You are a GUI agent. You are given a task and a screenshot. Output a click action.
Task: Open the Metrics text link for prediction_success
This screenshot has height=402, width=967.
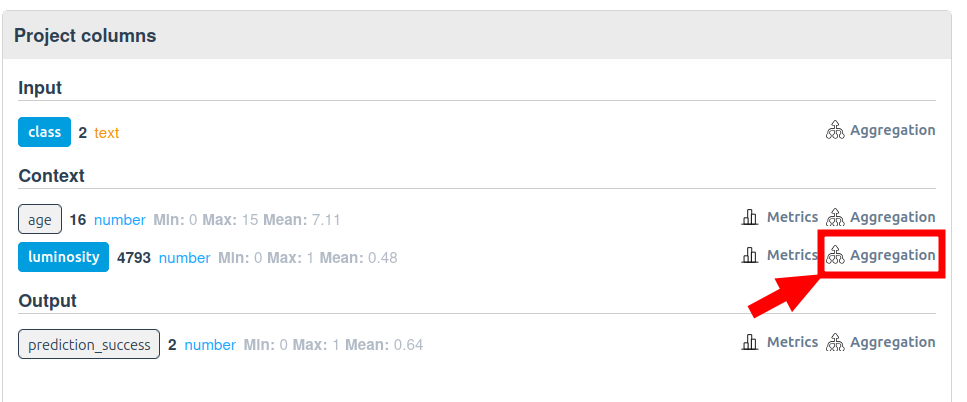point(792,342)
